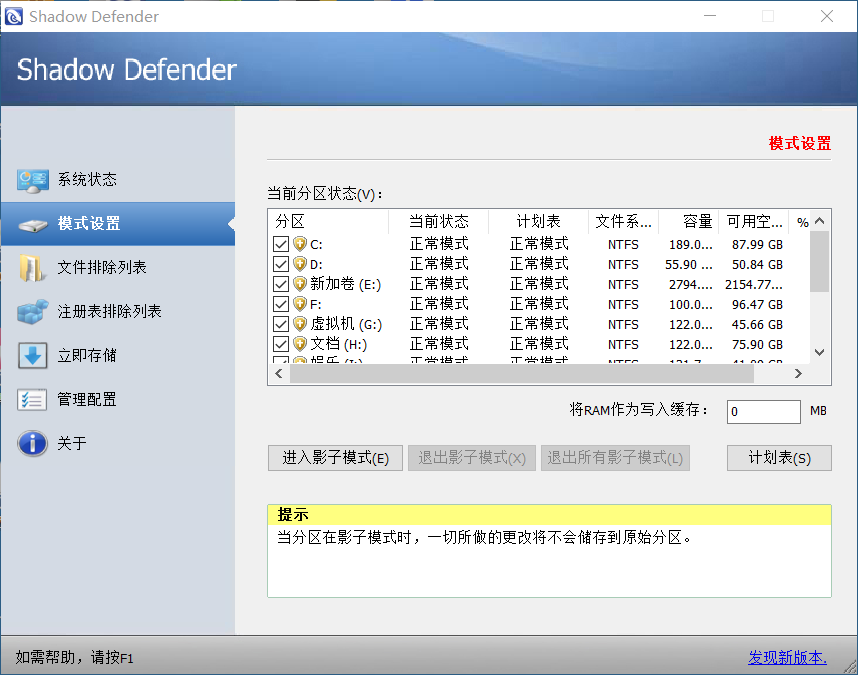Sort by the 可用空... column header
The width and height of the screenshot is (858, 675).
[754, 222]
